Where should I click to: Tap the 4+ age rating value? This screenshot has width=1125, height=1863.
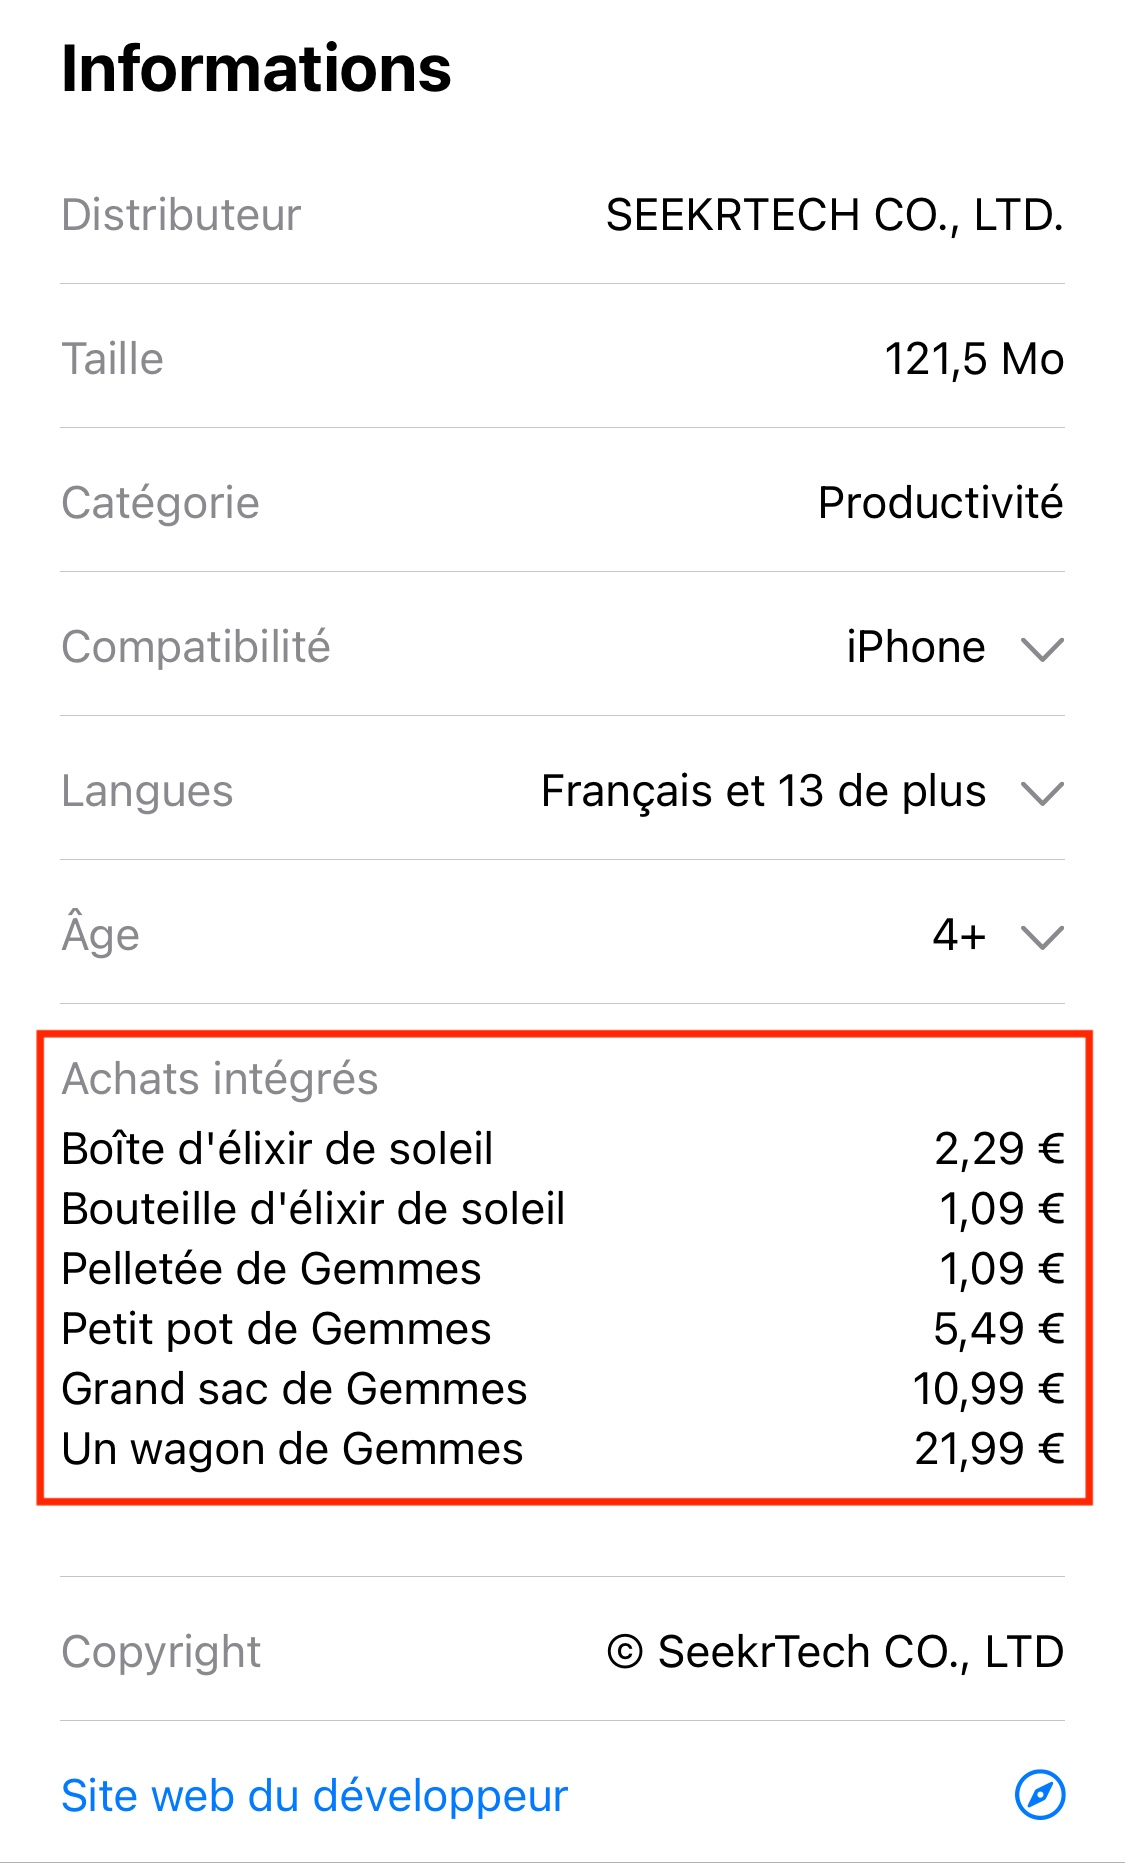[959, 935]
